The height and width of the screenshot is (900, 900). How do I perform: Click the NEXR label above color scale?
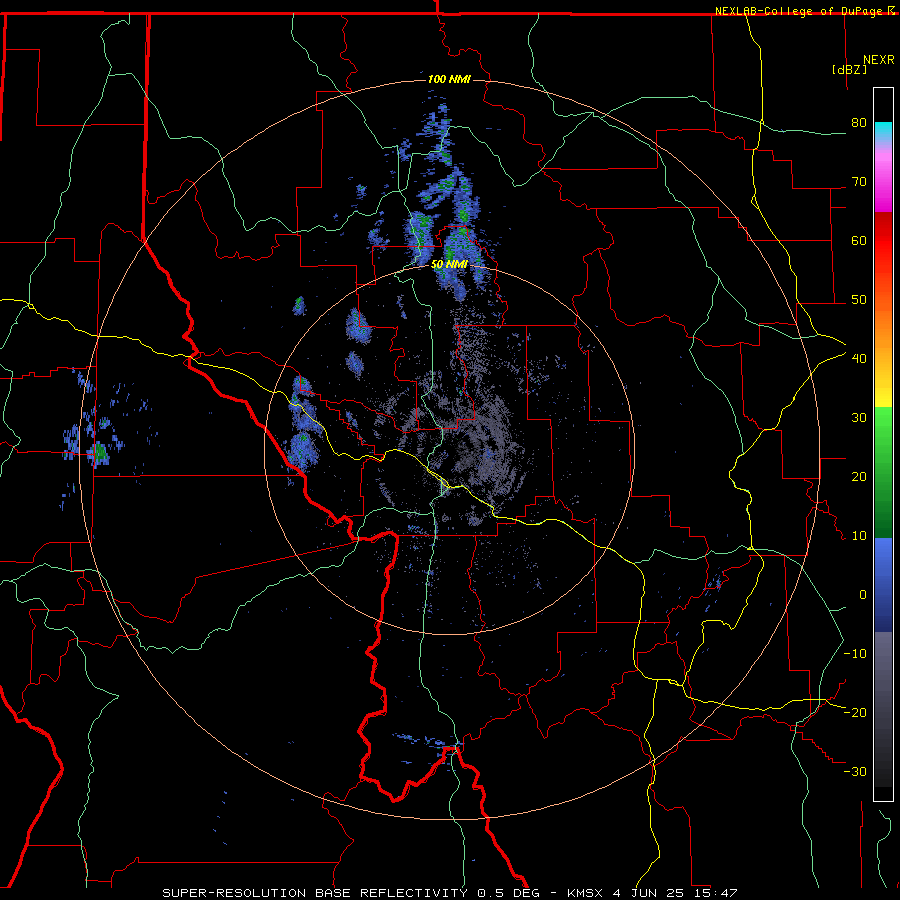click(x=879, y=60)
